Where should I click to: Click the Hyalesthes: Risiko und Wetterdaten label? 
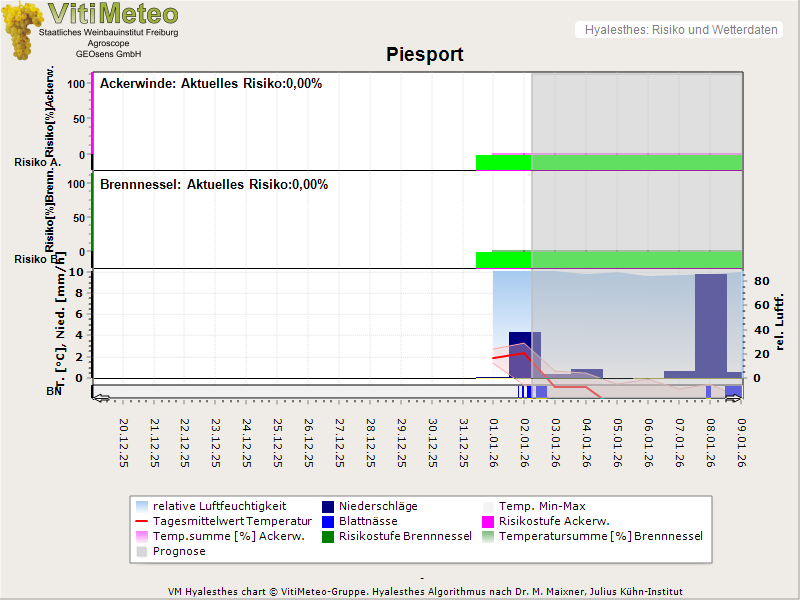point(680,30)
